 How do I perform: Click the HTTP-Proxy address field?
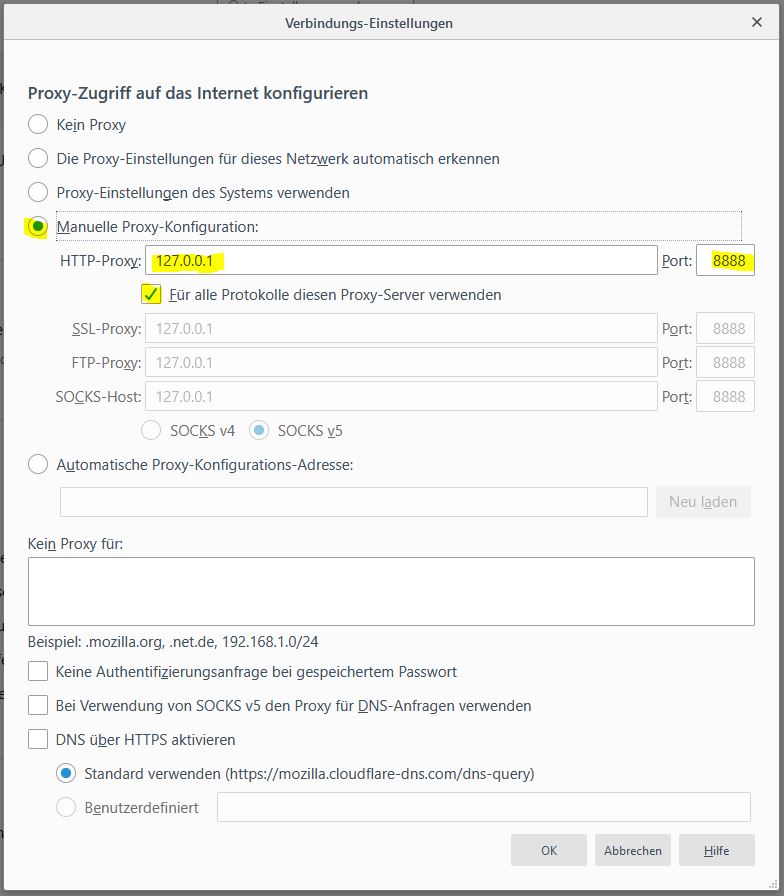(400, 261)
